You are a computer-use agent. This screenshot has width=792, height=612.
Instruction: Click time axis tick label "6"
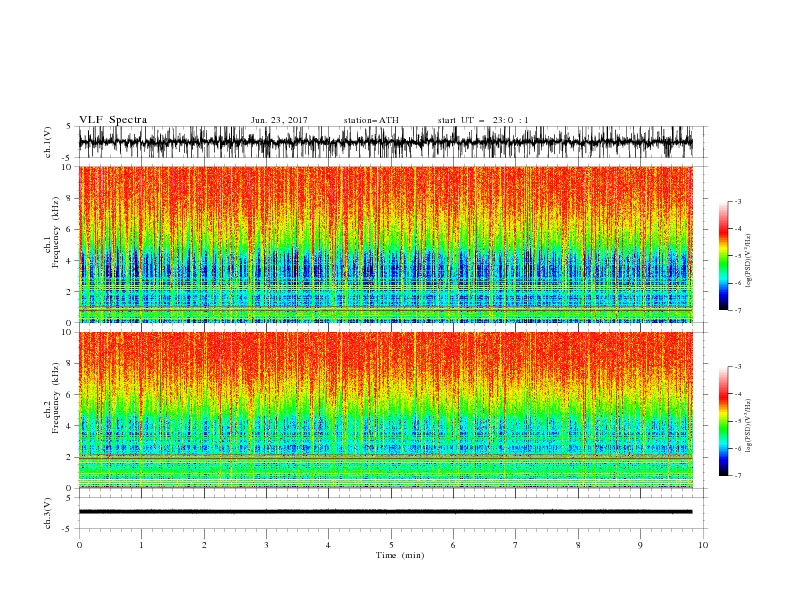pyautogui.click(x=453, y=545)
